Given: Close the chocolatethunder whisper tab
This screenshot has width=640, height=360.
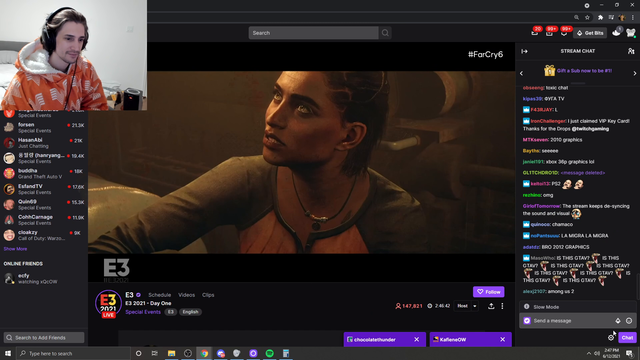Looking at the screenshot, I should 416,340.
